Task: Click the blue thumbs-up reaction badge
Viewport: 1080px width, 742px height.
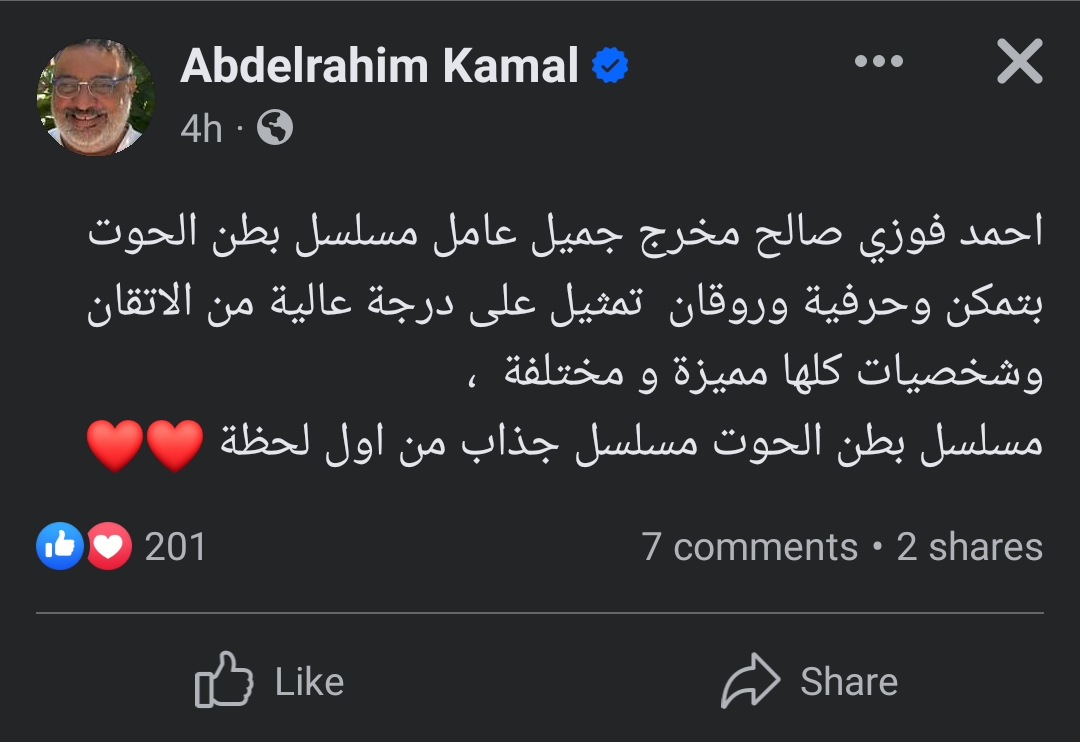Action: pos(60,546)
